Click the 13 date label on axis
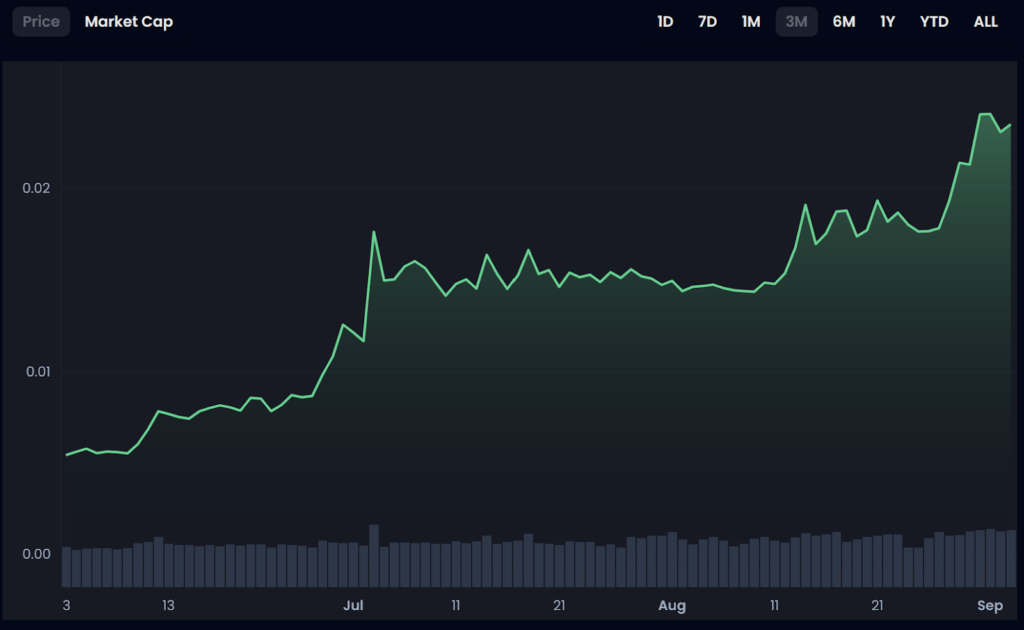 coord(168,605)
